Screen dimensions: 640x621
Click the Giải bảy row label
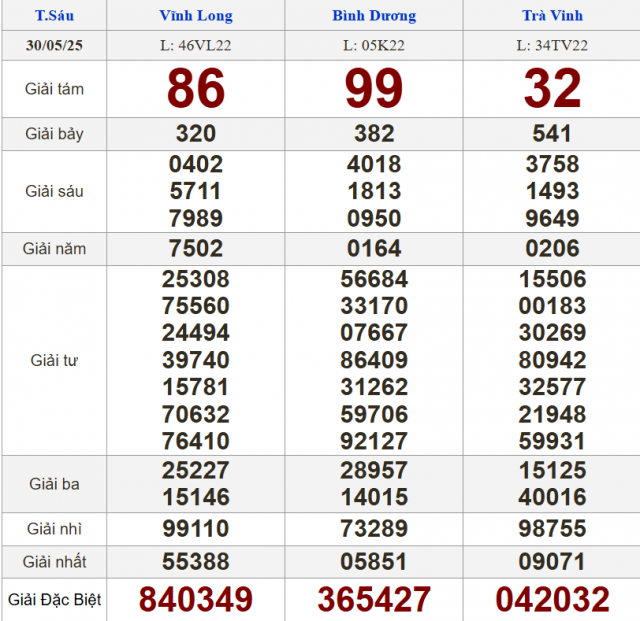pyautogui.click(x=54, y=134)
